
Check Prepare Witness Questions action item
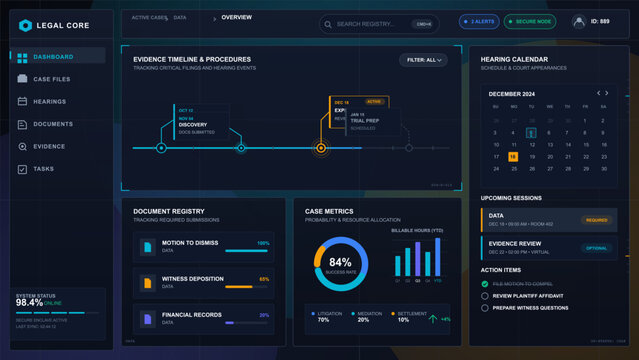coord(485,308)
